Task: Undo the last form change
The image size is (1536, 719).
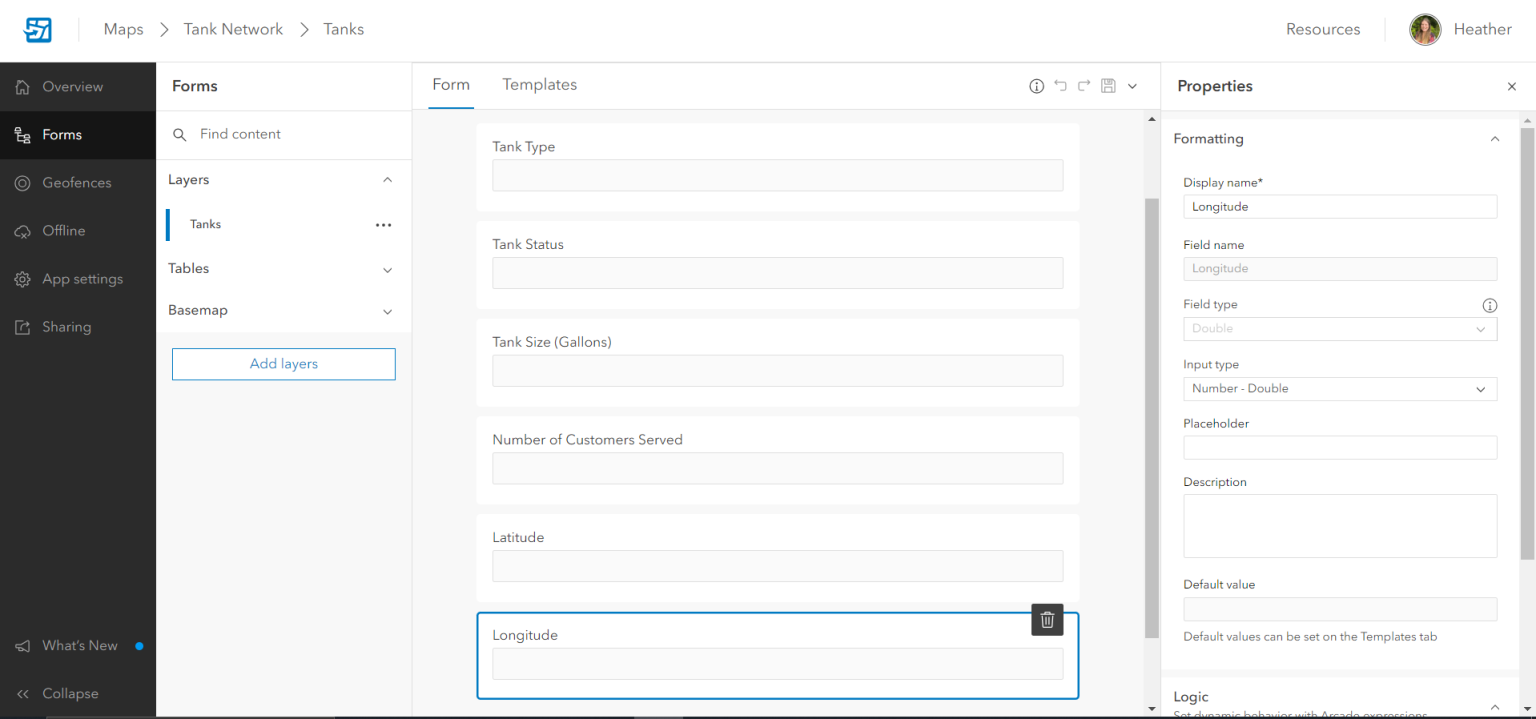Action: (1060, 86)
